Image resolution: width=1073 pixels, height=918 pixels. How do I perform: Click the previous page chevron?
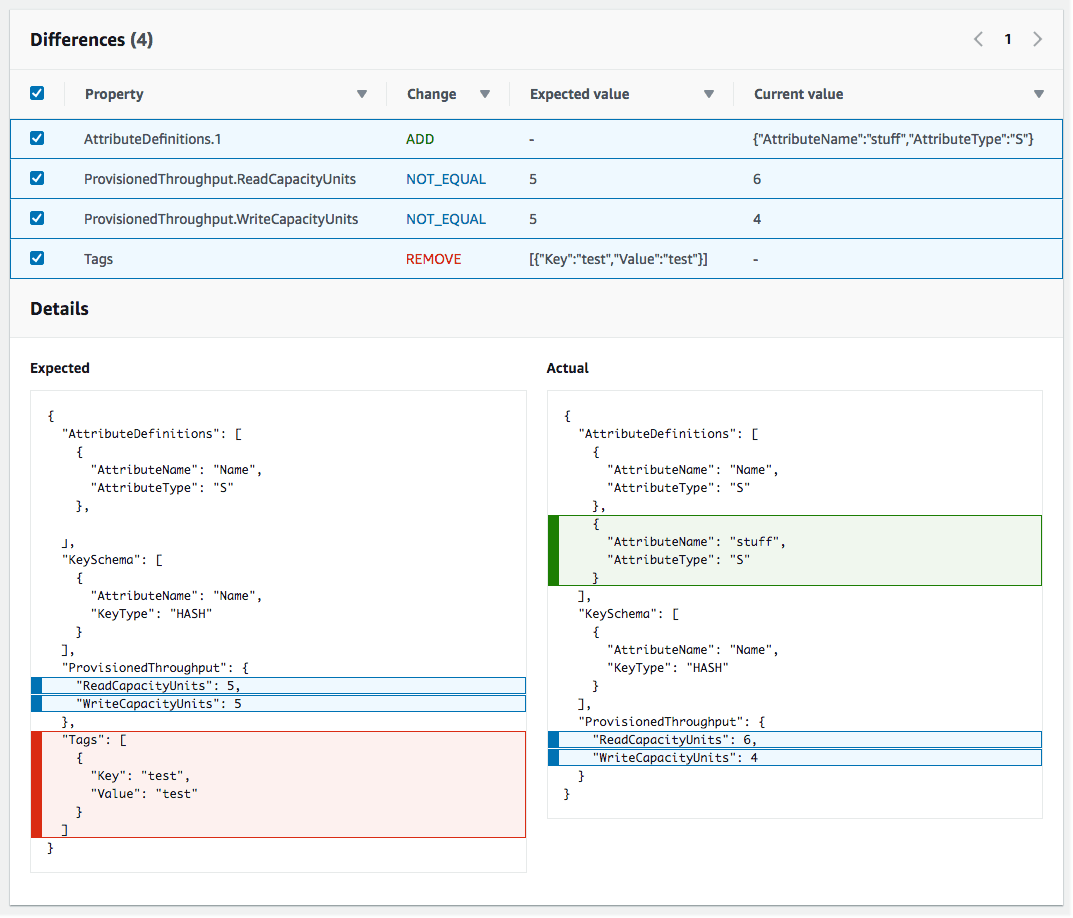point(977,39)
